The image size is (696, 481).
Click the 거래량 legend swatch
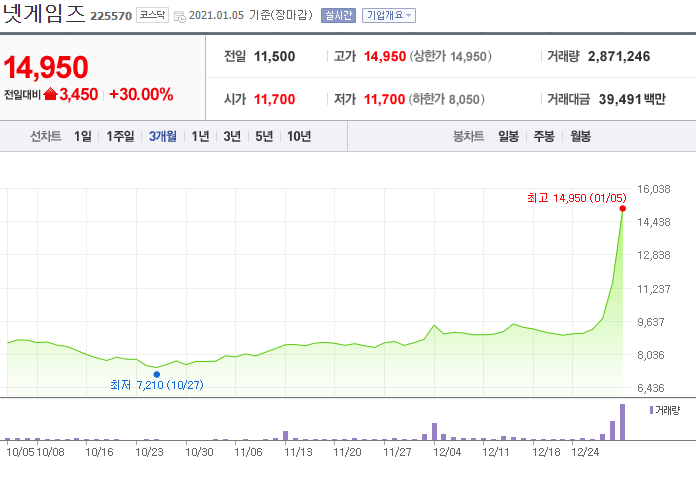coord(651,410)
